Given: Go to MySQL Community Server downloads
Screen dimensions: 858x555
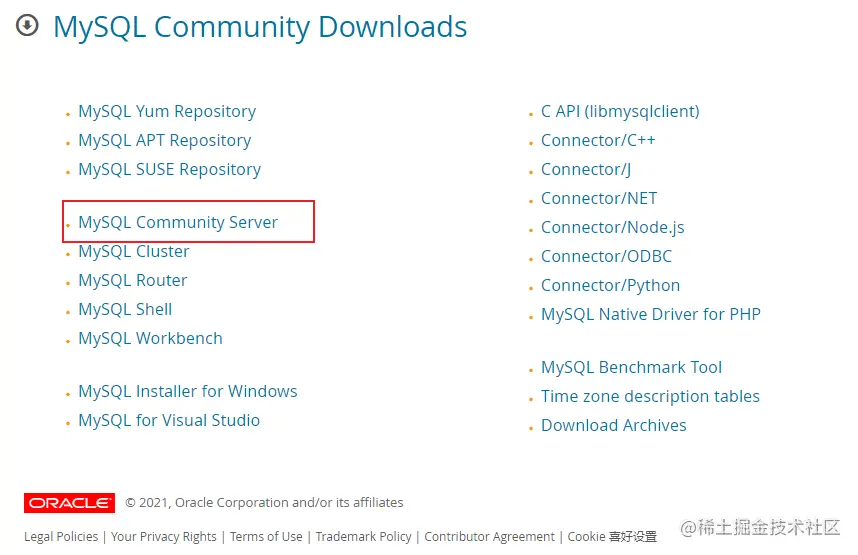Looking at the screenshot, I should 178,222.
